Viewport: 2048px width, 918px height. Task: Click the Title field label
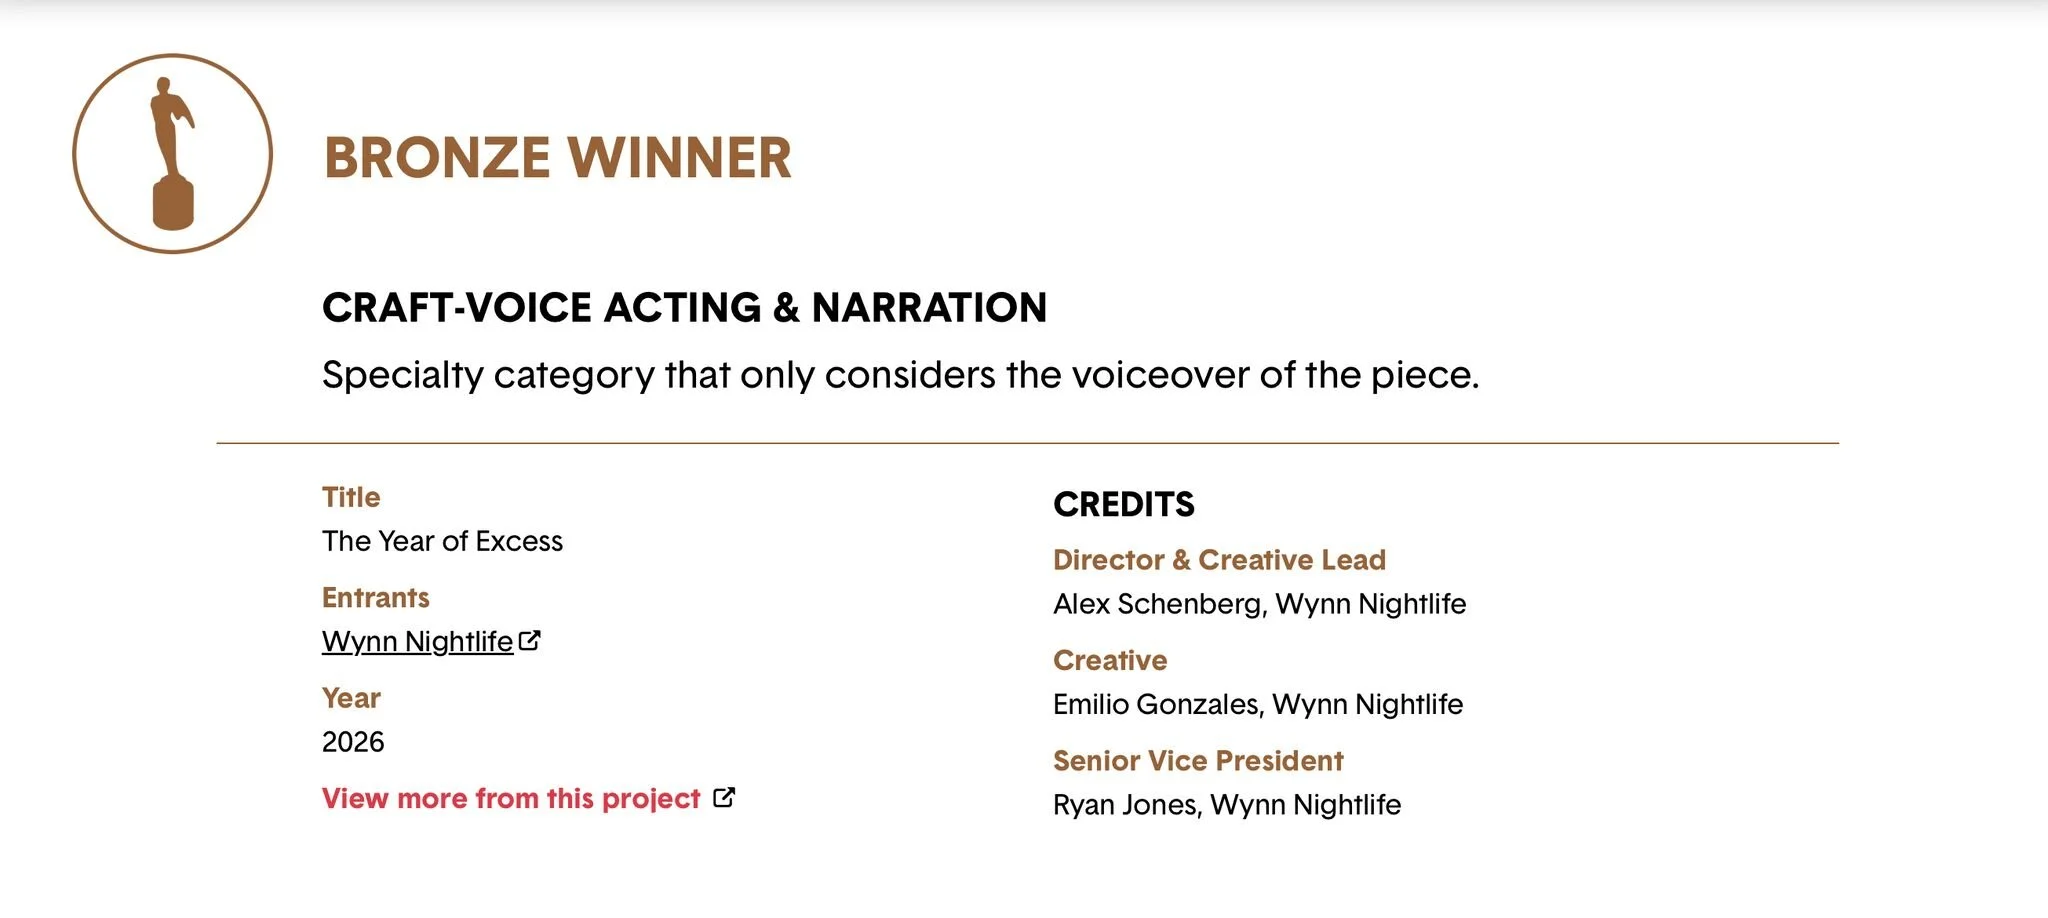click(x=351, y=497)
